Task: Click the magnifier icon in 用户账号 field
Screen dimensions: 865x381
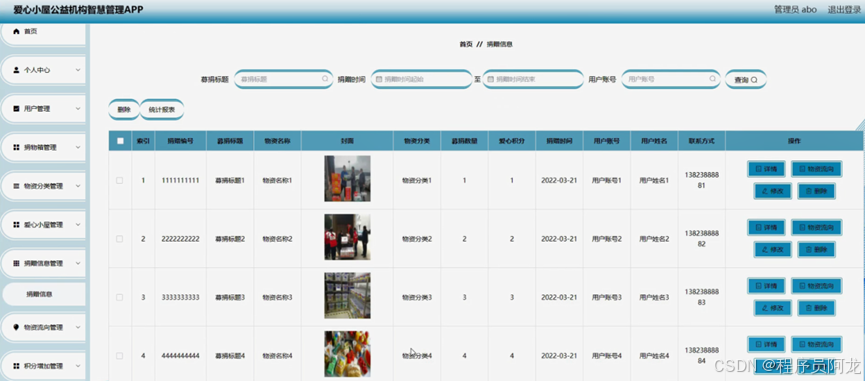Action: [712, 79]
